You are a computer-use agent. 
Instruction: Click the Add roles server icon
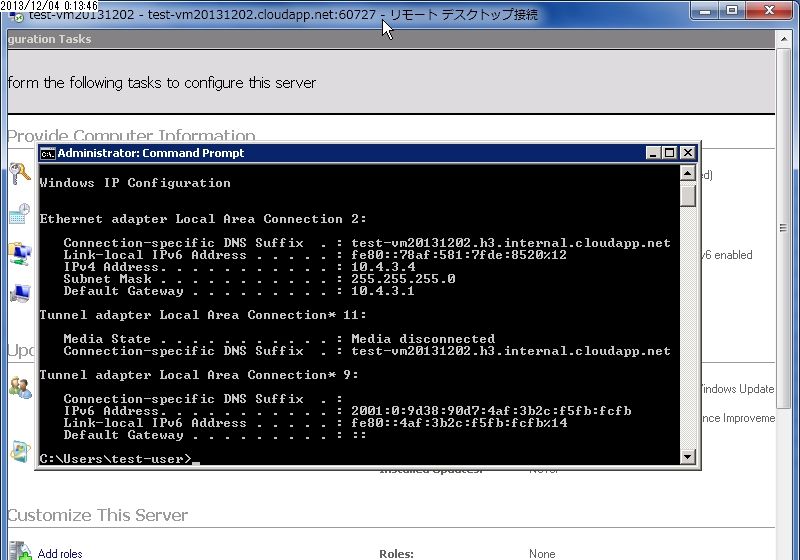point(20,551)
